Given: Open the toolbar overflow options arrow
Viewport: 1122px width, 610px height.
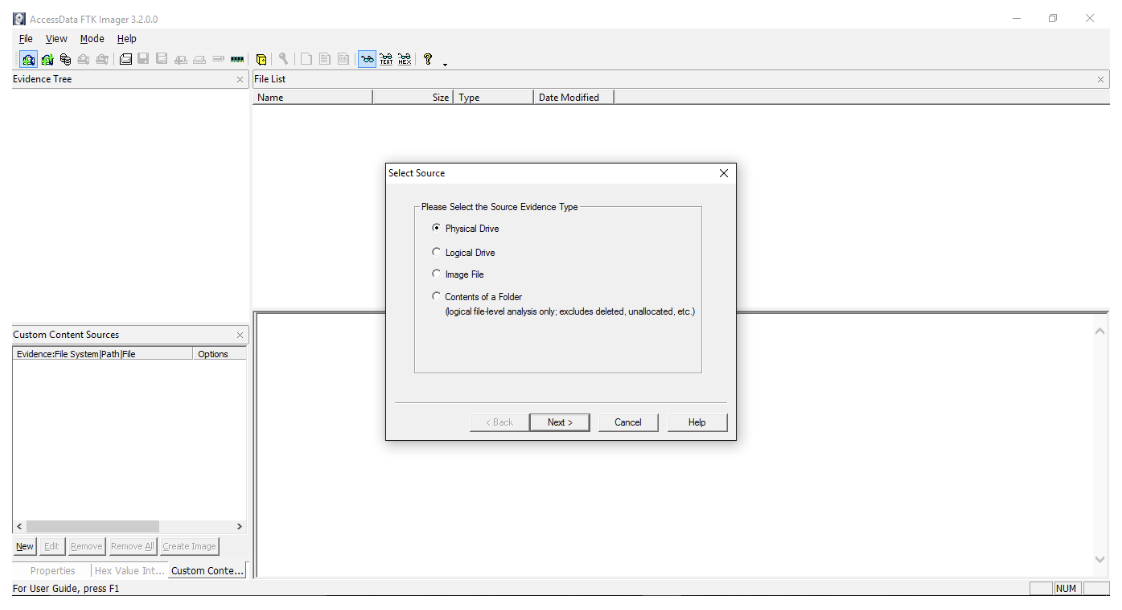Looking at the screenshot, I should coord(445,64).
